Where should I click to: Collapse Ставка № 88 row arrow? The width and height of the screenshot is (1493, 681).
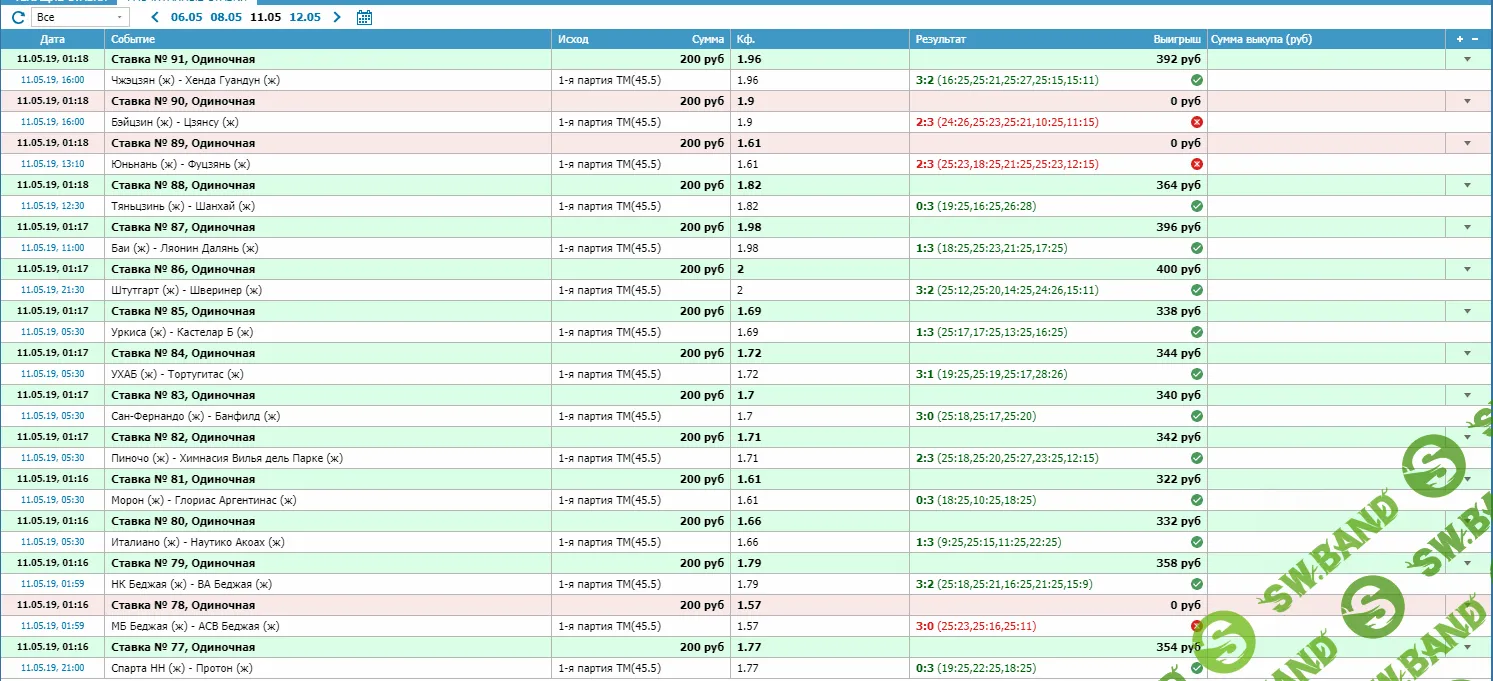click(x=1468, y=185)
